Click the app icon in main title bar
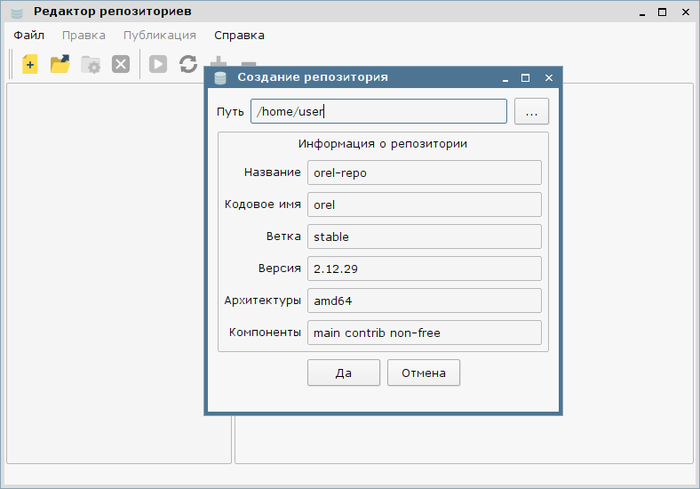This screenshot has height=489, width=700. coord(16,12)
